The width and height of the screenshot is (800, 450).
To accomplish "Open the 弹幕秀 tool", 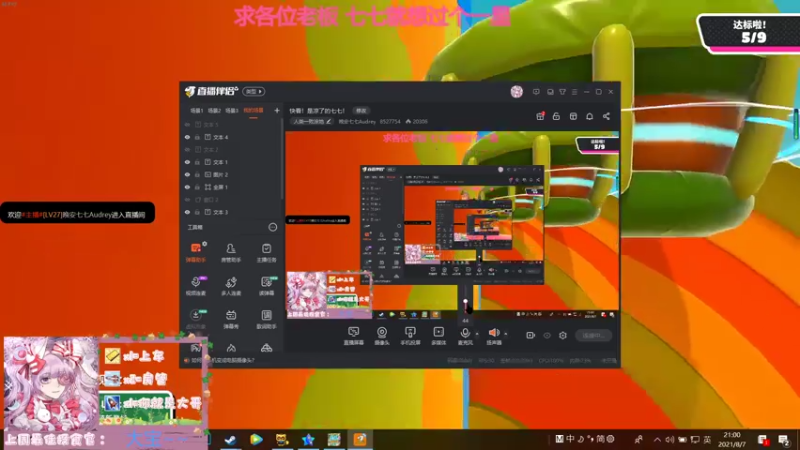I will (x=231, y=319).
